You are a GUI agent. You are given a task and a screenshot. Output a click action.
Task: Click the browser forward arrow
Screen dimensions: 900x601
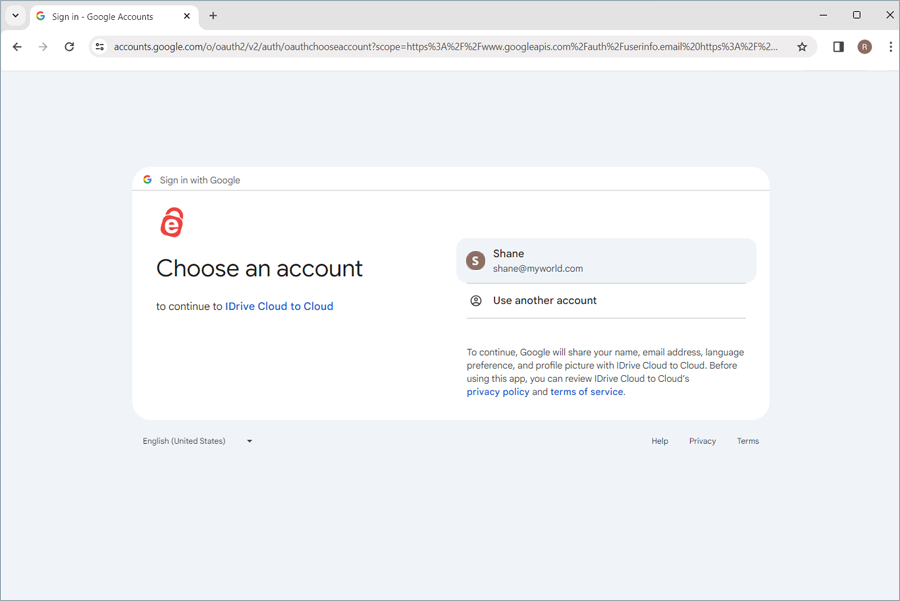pyautogui.click(x=43, y=47)
